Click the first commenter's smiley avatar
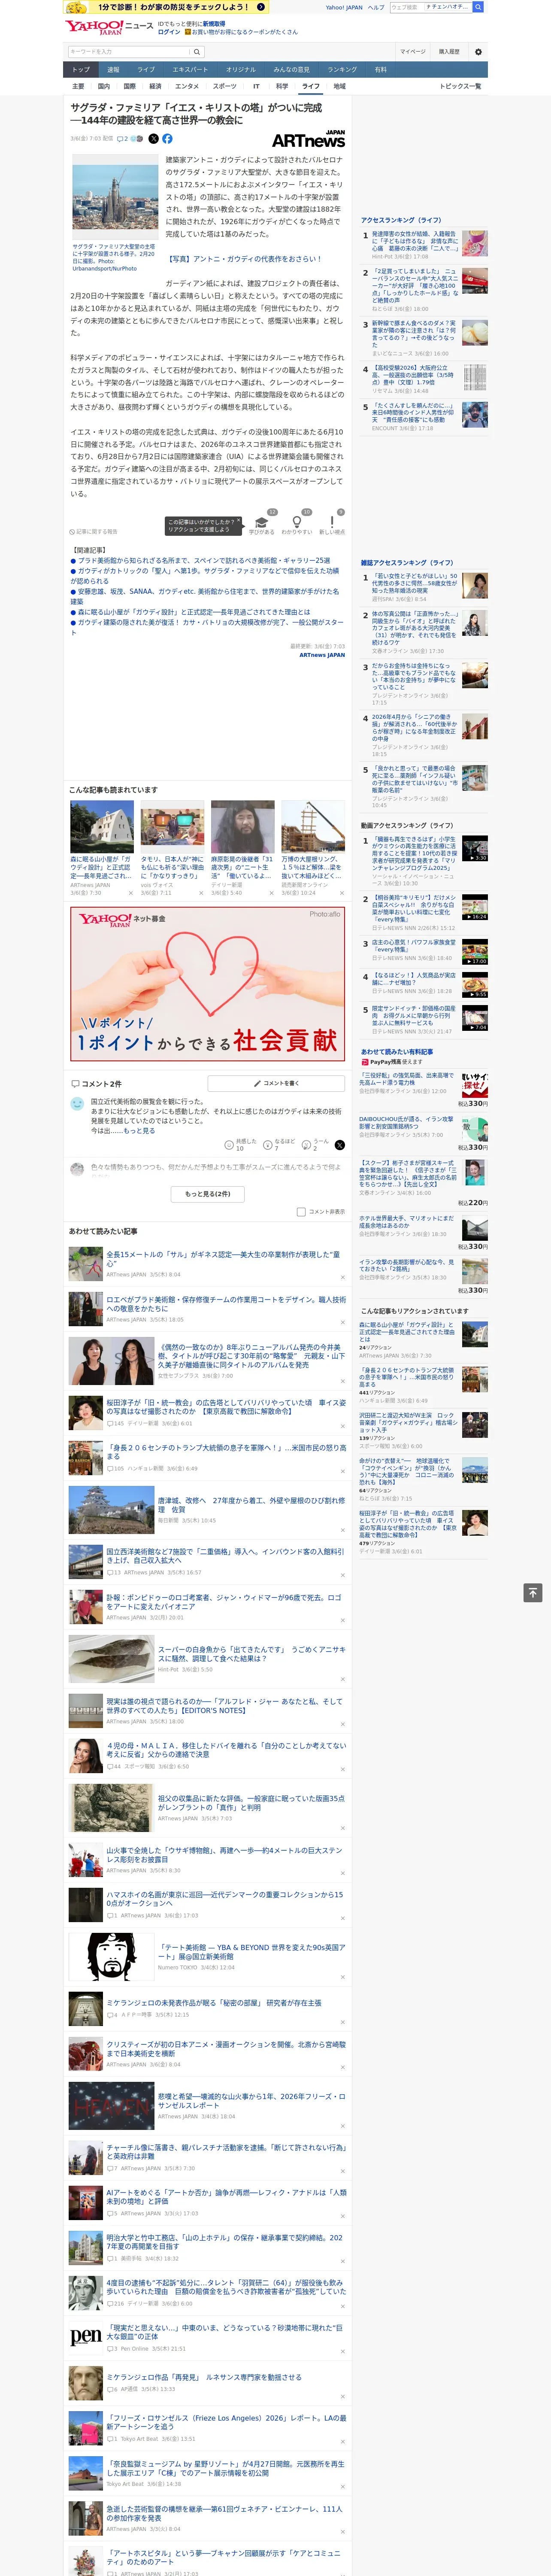Viewport: 551px width, 2576px height. click(x=77, y=1104)
